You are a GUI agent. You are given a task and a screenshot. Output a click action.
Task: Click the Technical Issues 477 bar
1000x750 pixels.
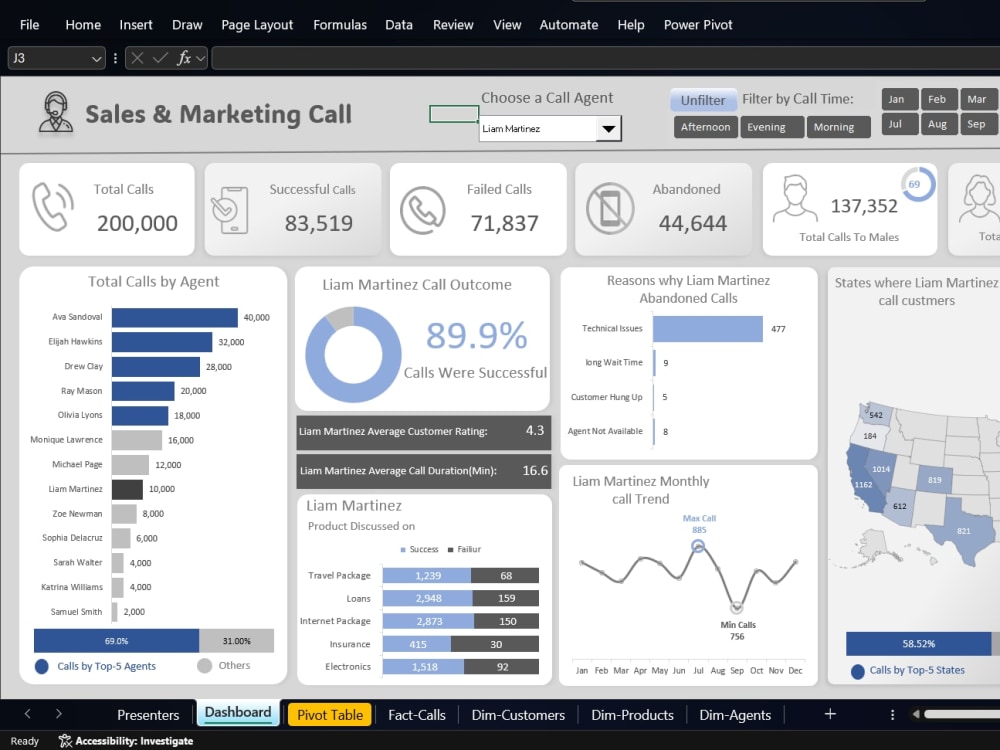tap(708, 329)
